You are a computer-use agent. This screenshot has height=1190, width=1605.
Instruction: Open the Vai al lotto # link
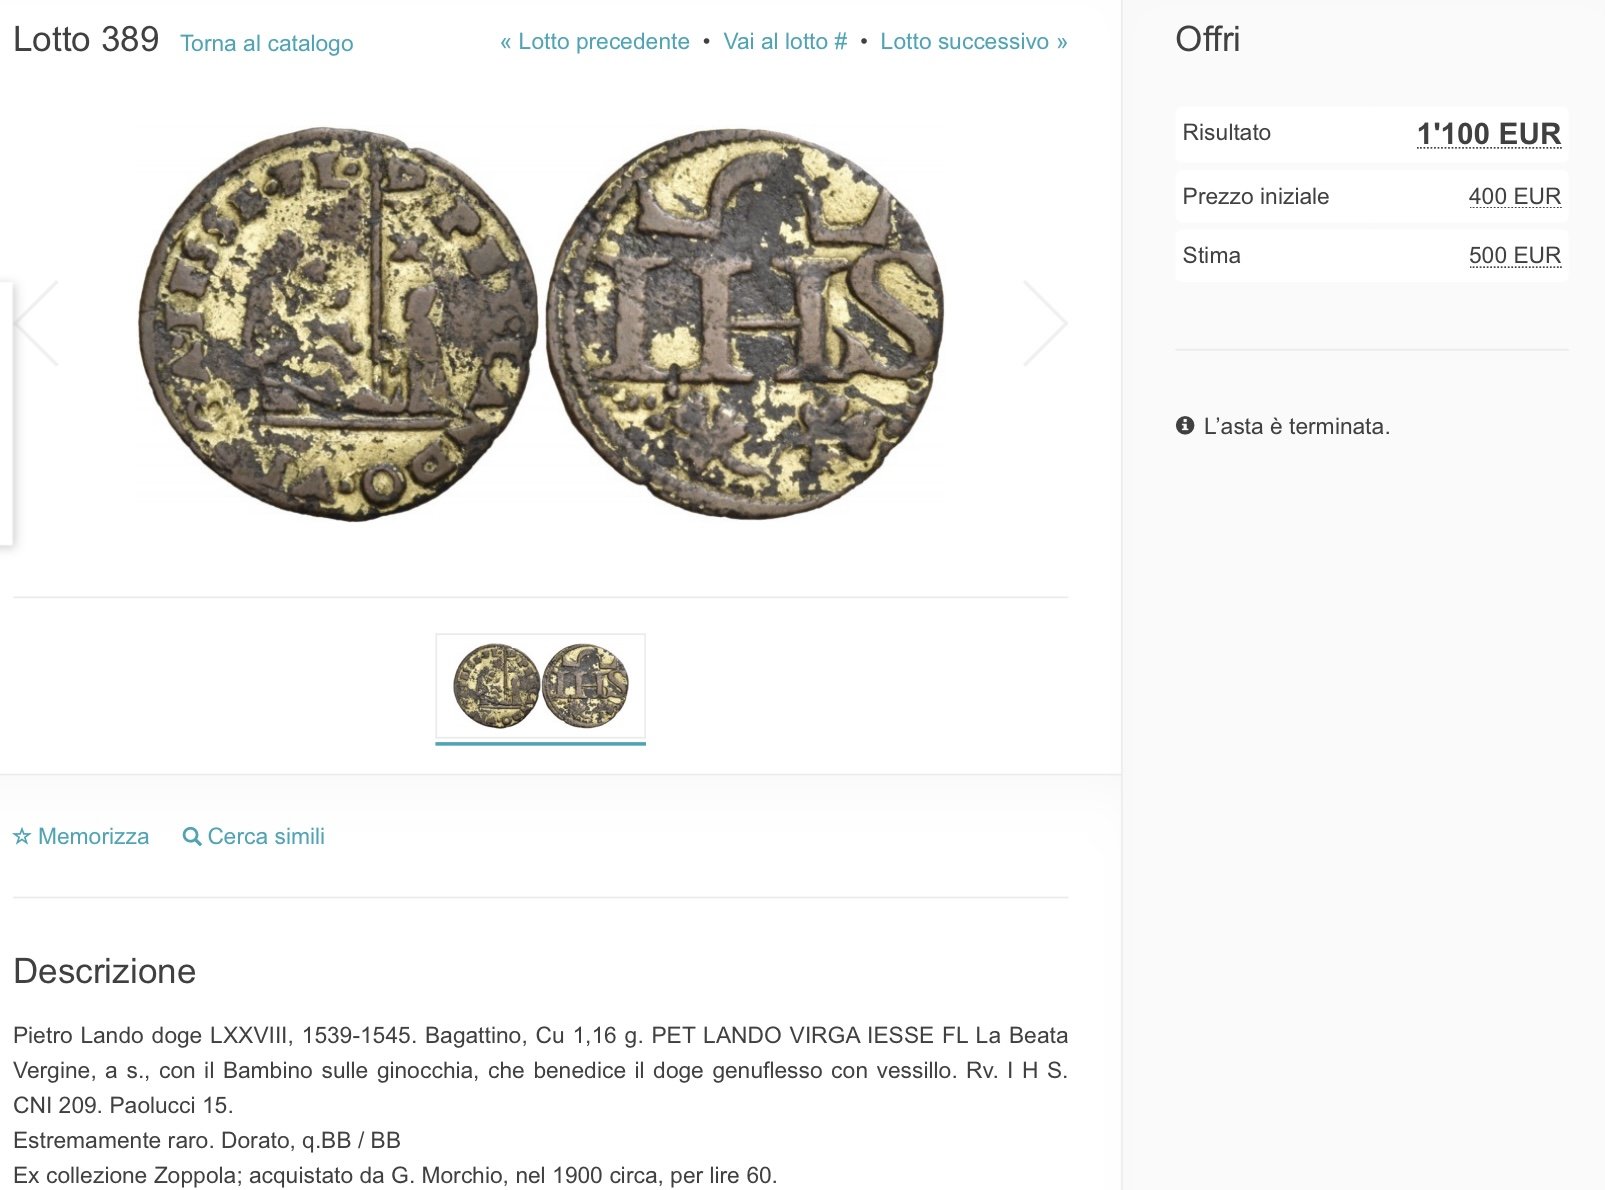tap(785, 42)
